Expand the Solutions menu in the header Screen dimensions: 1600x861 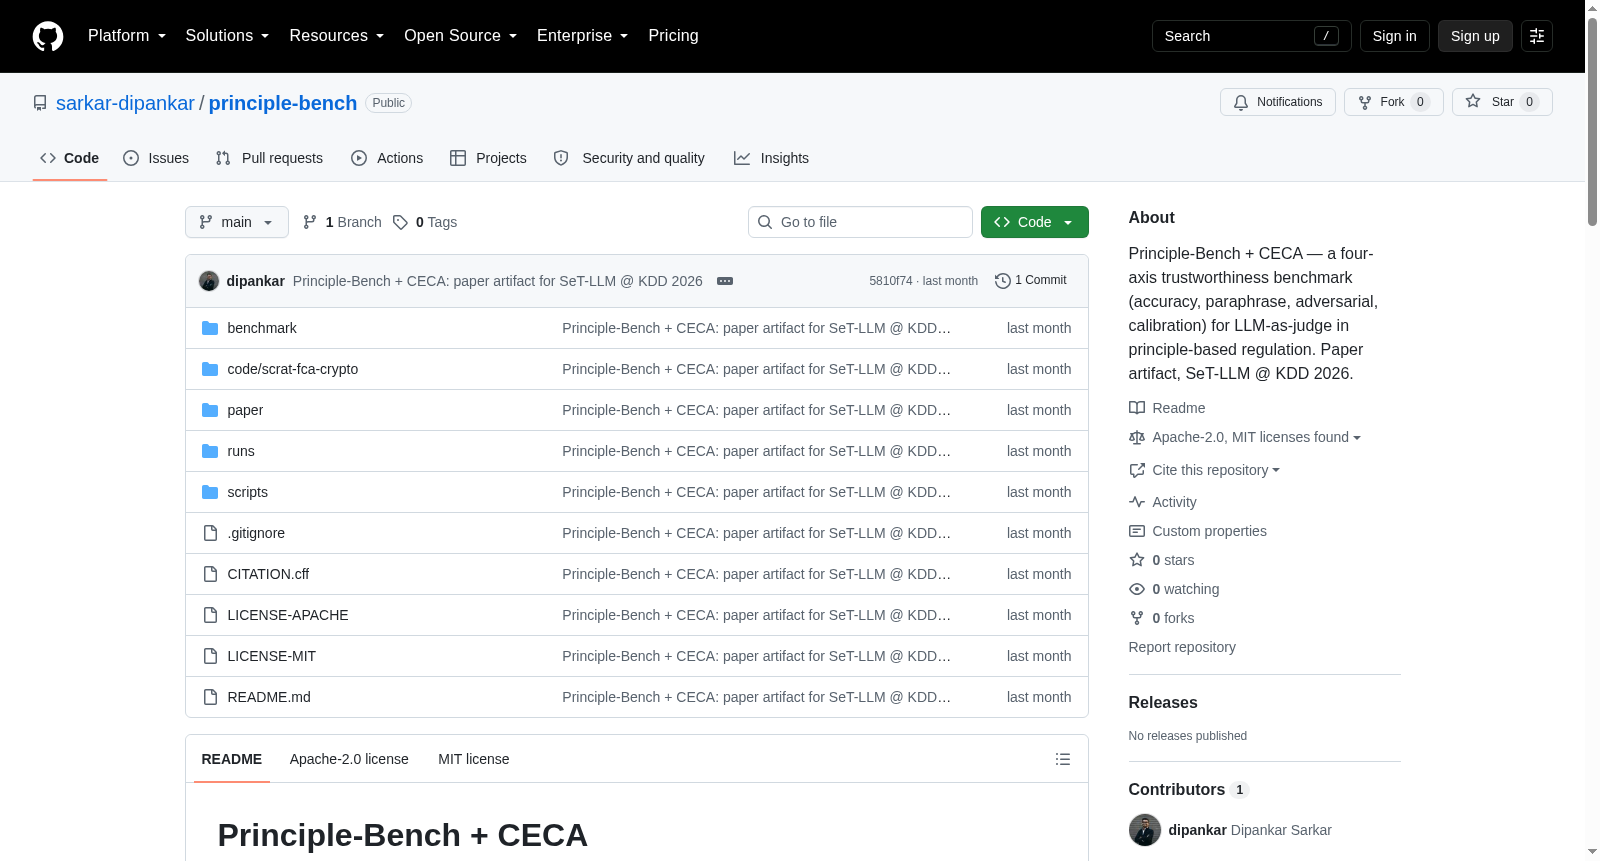227,36
